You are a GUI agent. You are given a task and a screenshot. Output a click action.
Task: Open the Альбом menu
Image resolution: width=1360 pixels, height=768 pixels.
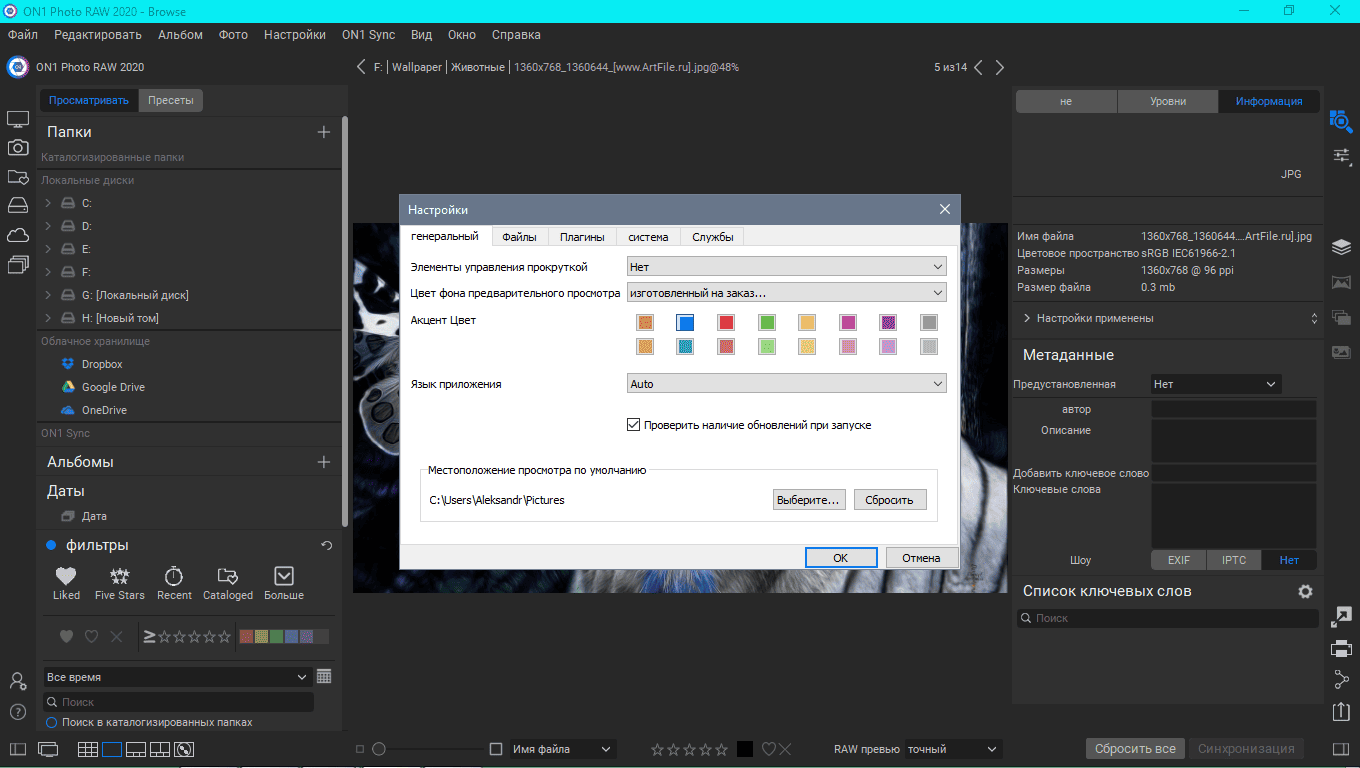(180, 34)
